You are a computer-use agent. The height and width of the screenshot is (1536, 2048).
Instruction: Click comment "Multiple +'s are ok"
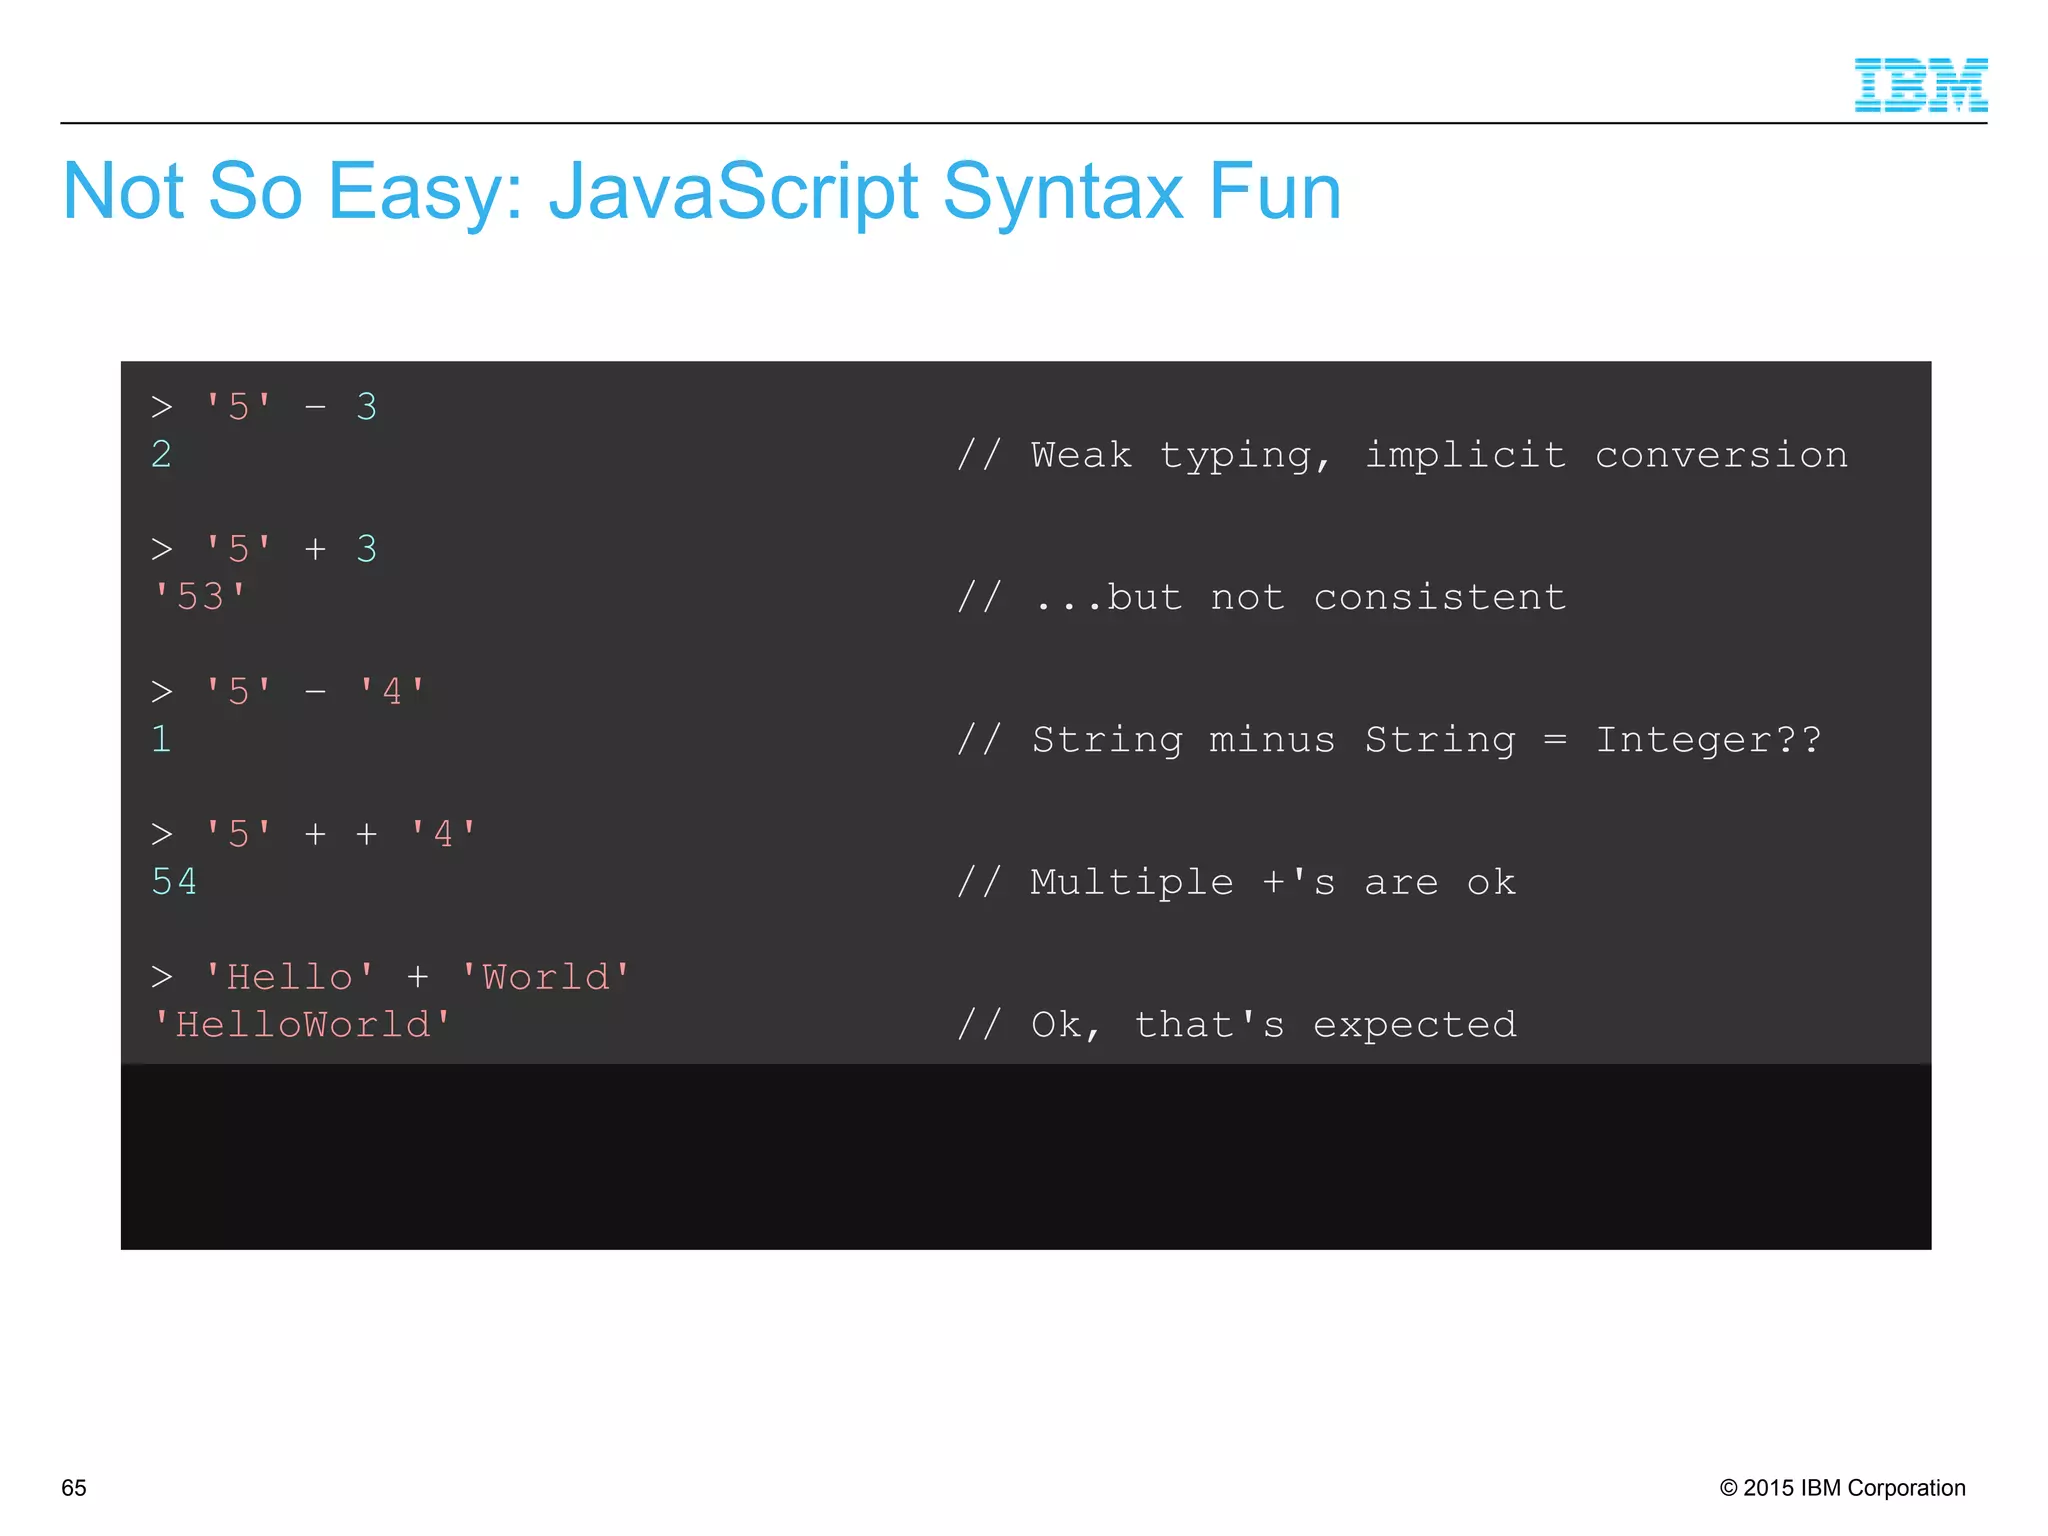click(1236, 883)
